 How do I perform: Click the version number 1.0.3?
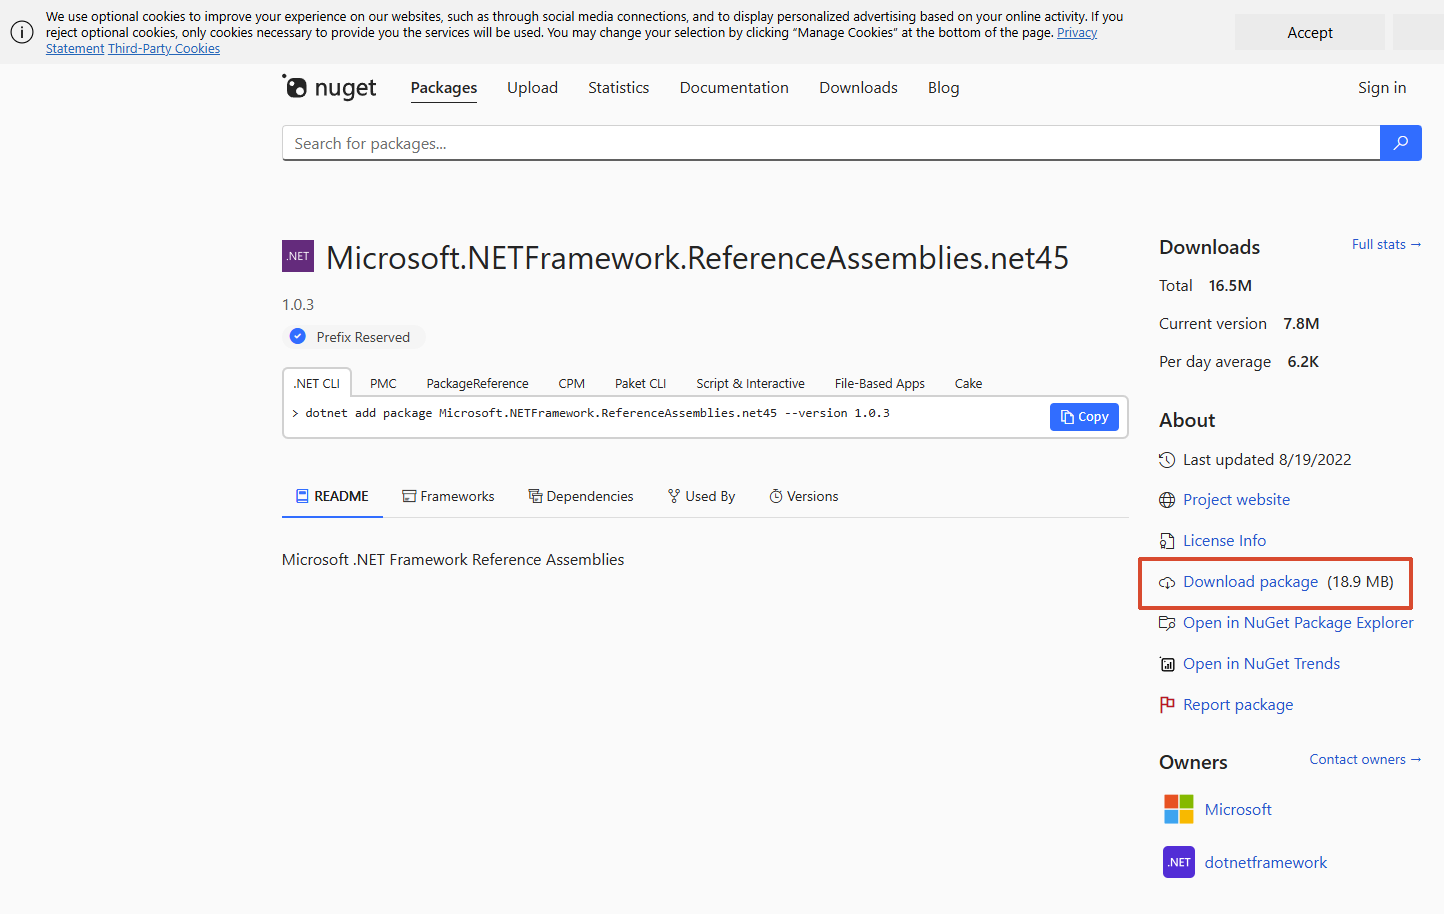[x=298, y=304]
